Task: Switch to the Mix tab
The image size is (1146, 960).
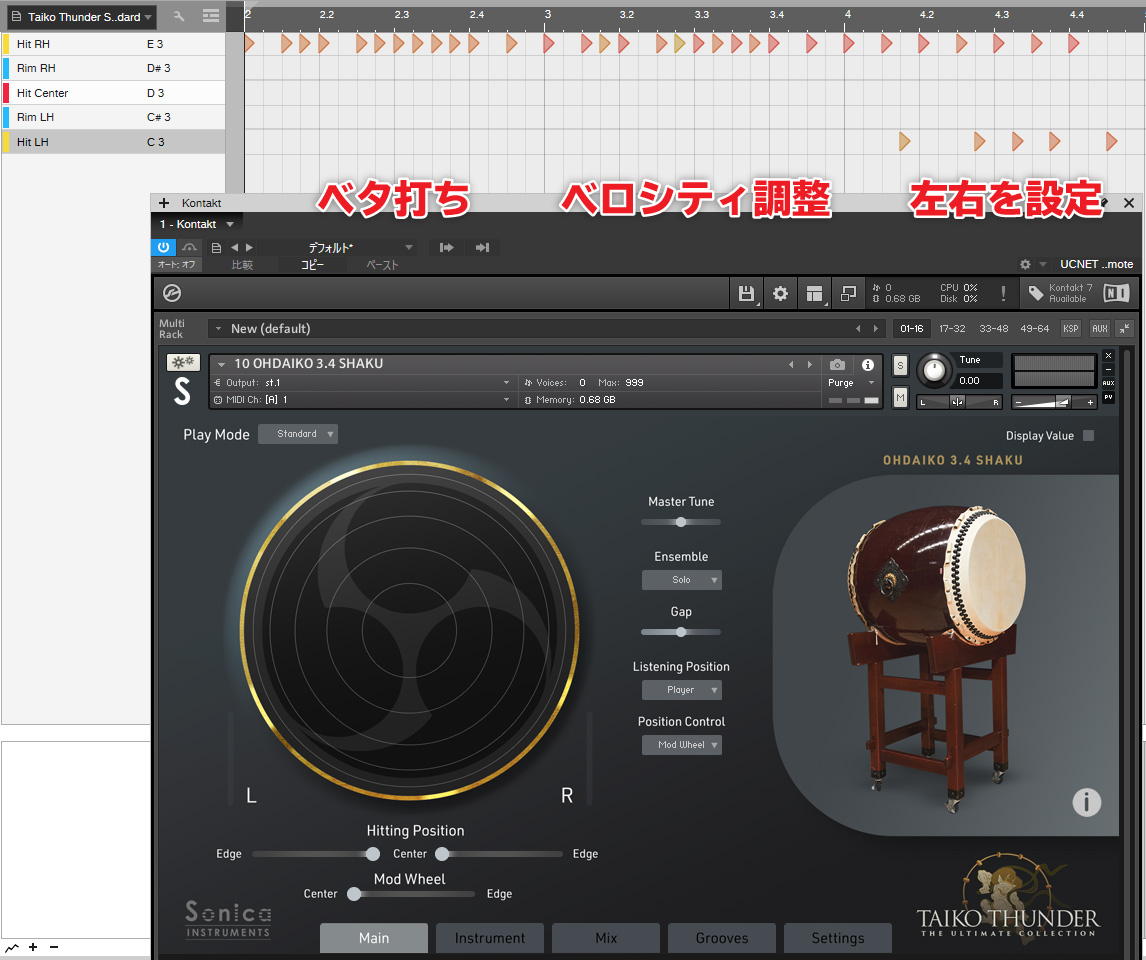Action: pyautogui.click(x=606, y=938)
